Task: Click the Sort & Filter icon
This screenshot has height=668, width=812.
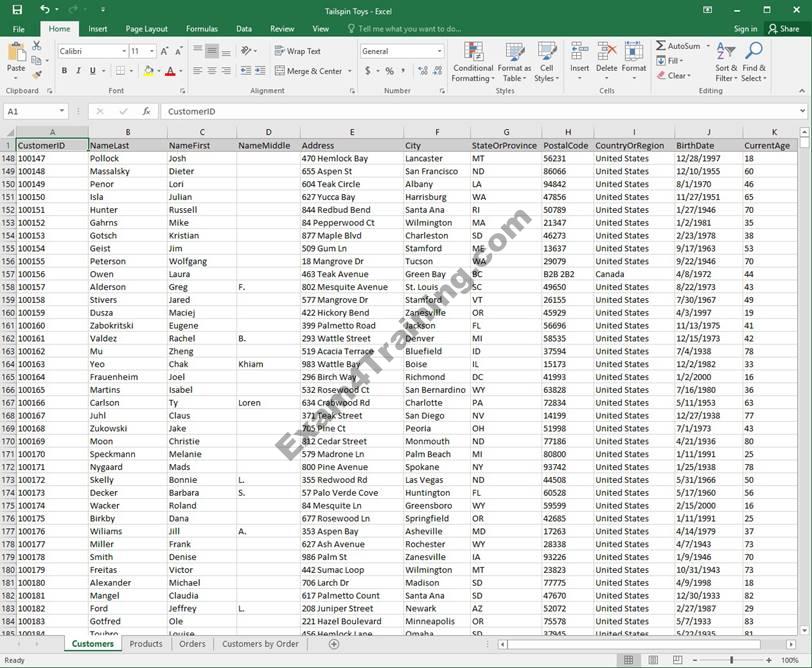Action: click(x=726, y=60)
